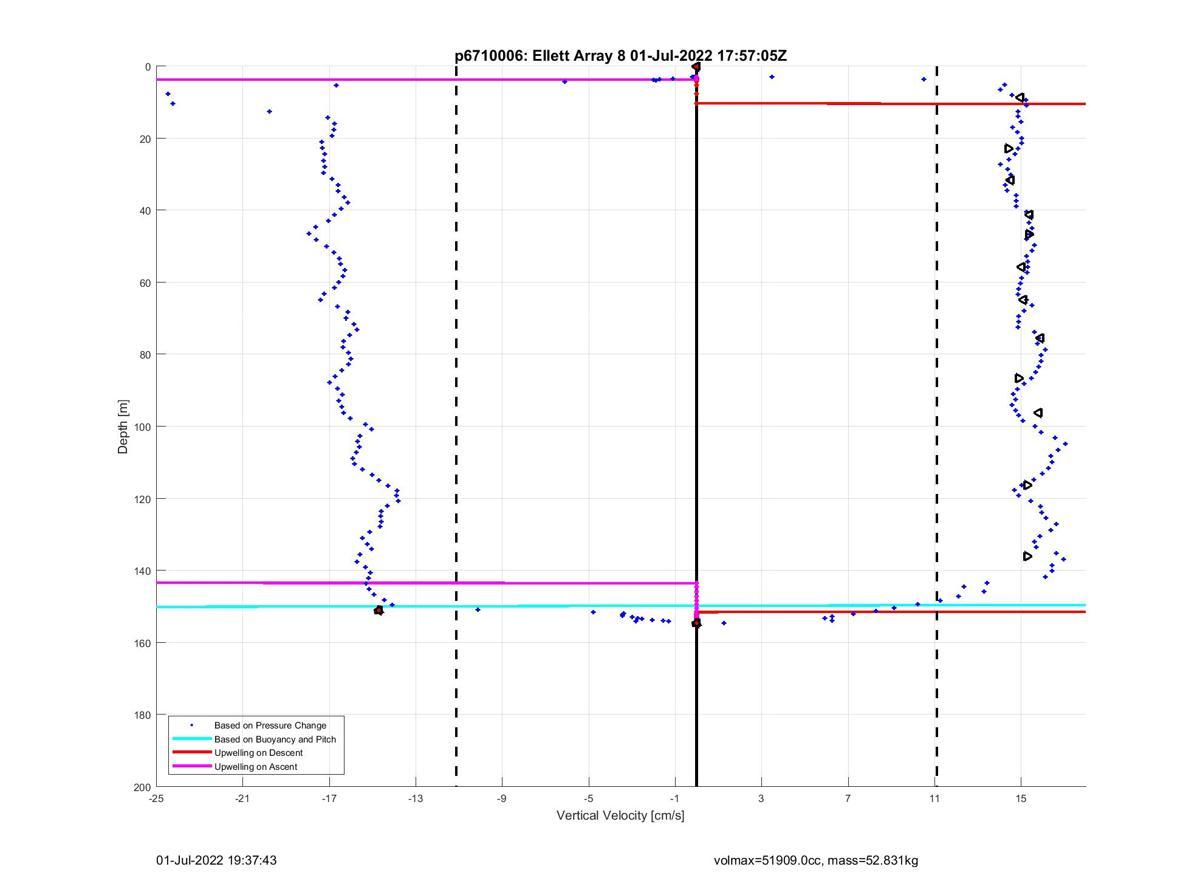Click the blue dot marker in the legend

click(191, 725)
